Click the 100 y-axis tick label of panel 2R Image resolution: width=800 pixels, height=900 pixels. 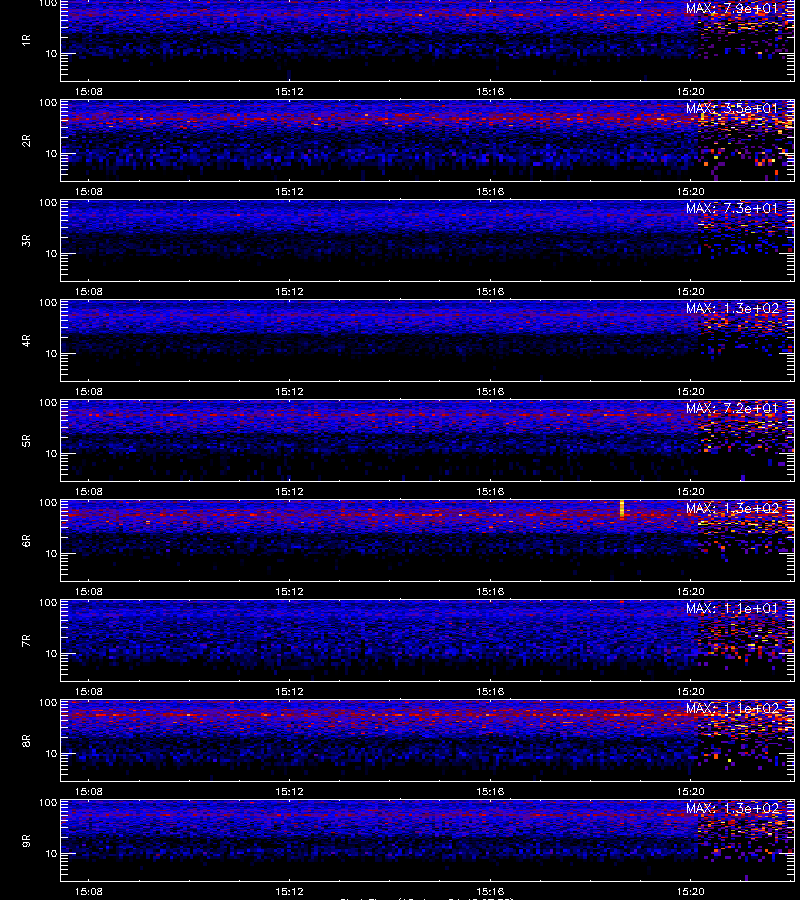48,103
